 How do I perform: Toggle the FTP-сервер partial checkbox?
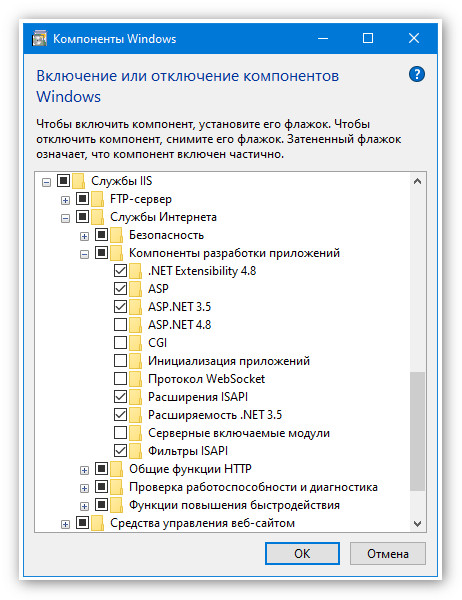tap(83, 198)
